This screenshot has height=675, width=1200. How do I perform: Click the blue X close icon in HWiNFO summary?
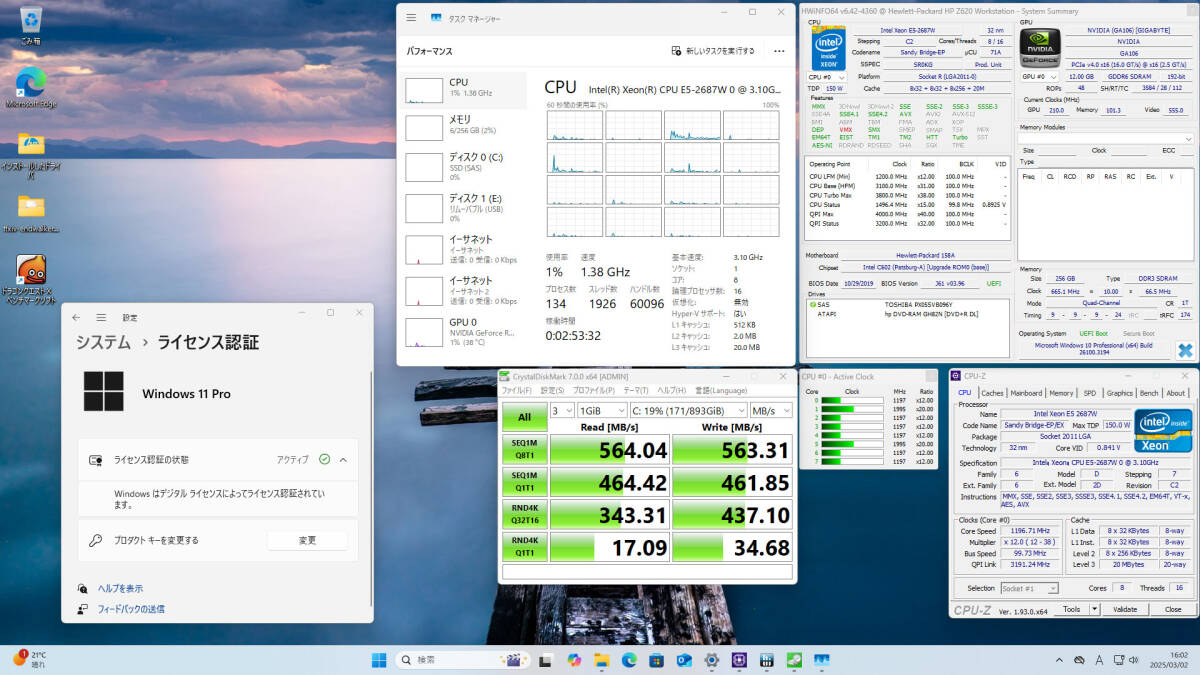(1185, 350)
